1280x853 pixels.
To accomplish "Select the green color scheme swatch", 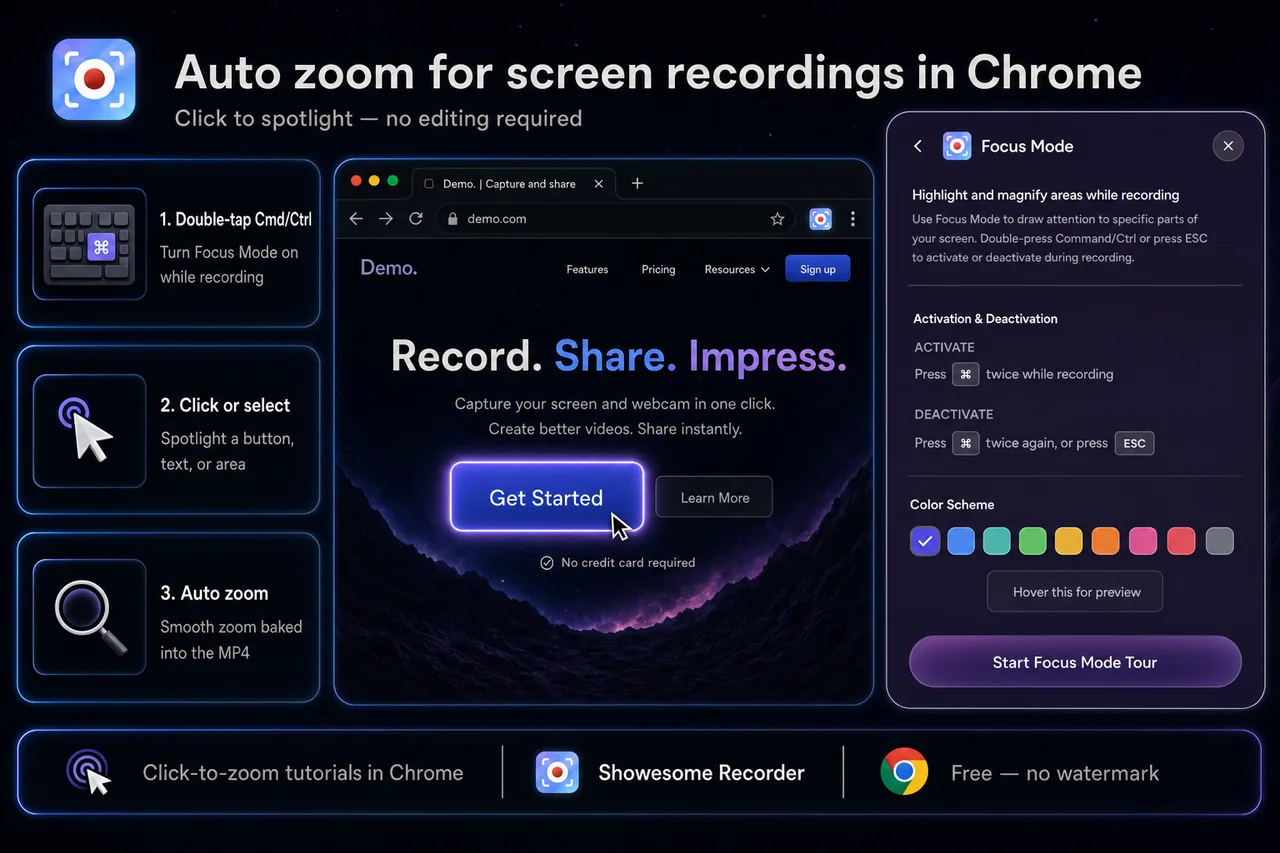I will coord(1033,541).
